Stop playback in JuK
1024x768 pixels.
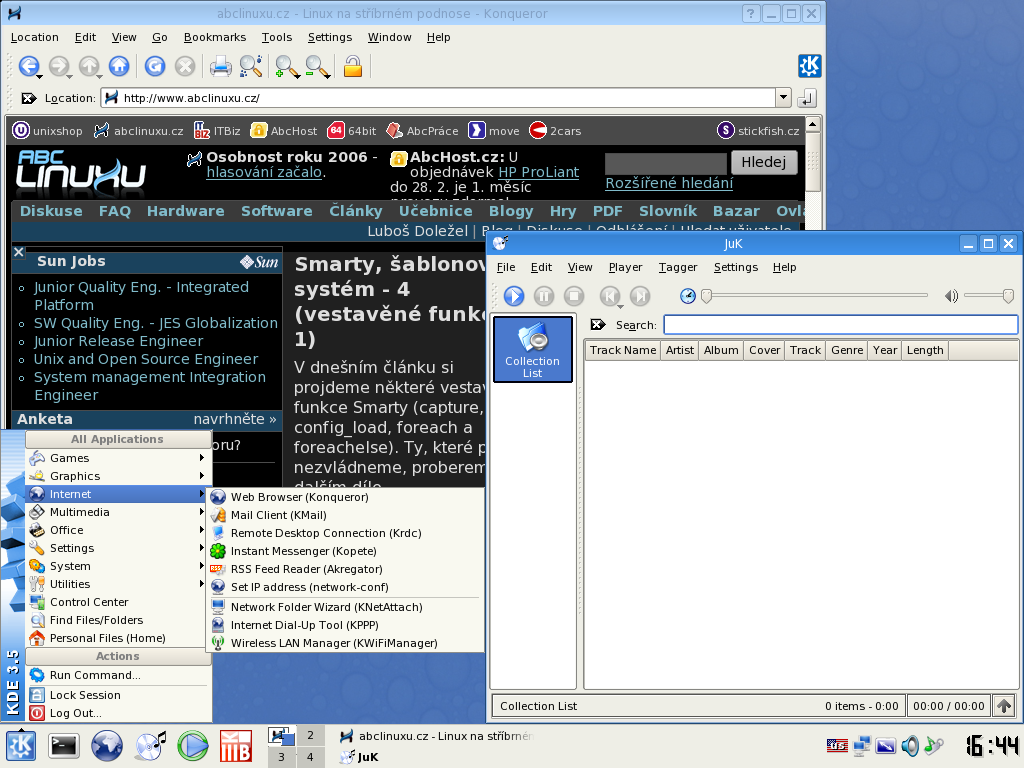click(574, 296)
